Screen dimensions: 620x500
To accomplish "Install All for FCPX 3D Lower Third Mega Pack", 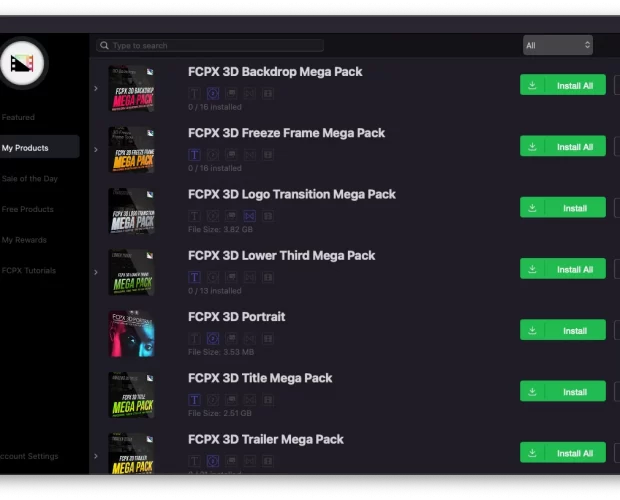I will [x=563, y=269].
